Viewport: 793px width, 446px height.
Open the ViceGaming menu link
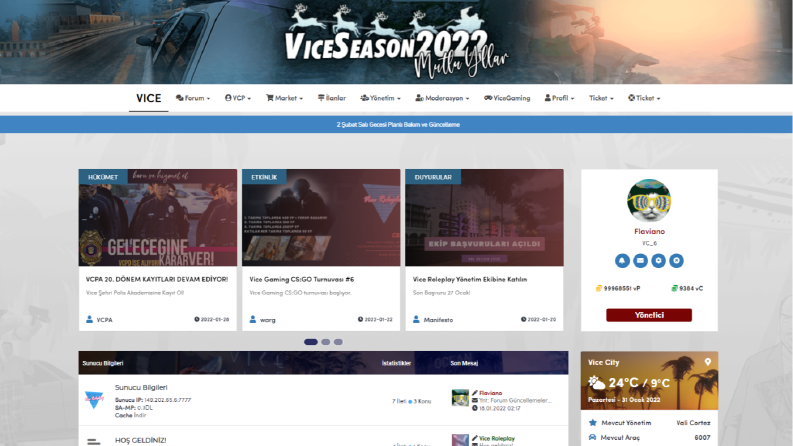[x=507, y=98]
